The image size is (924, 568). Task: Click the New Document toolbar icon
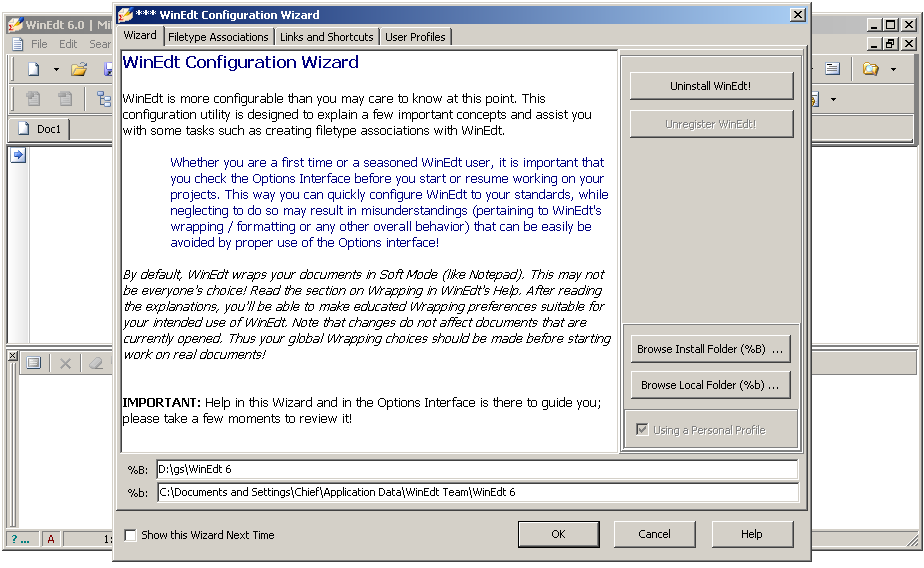(x=33, y=69)
